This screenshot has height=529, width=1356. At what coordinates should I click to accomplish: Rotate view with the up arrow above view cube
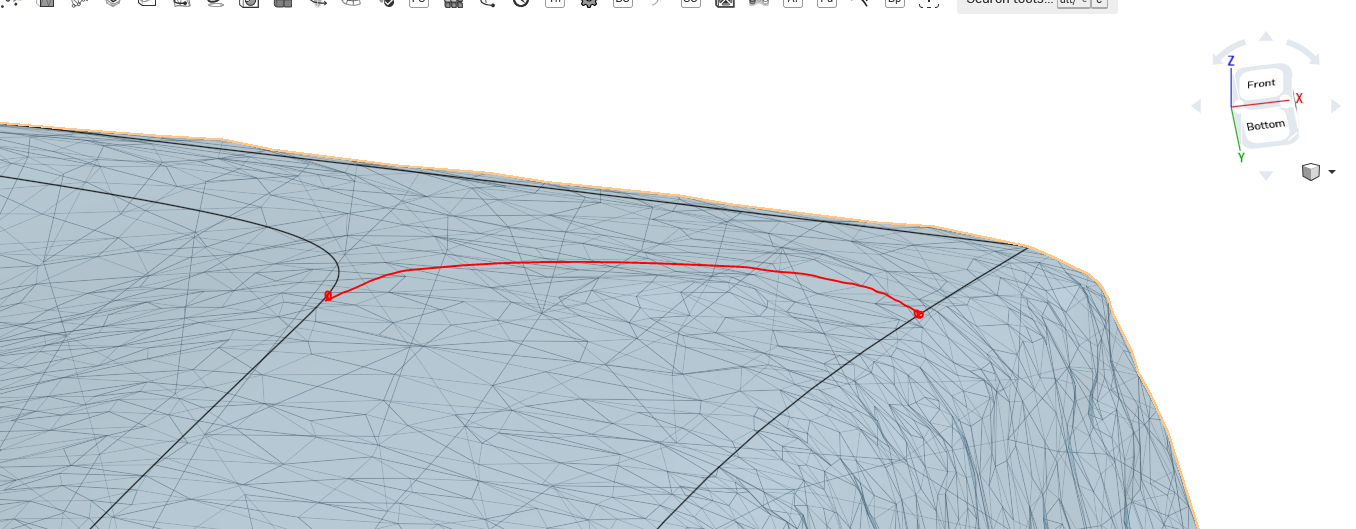(x=1266, y=36)
